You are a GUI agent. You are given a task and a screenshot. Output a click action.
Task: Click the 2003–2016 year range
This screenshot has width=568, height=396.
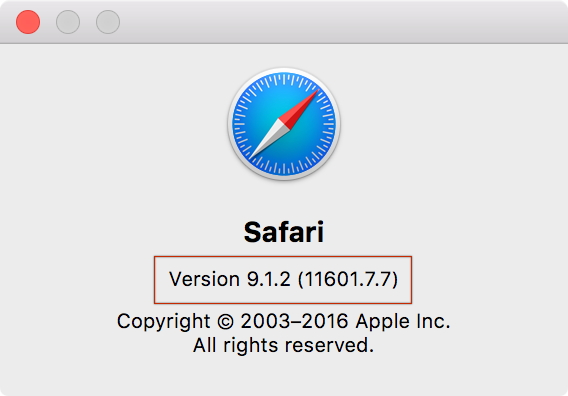click(294, 321)
